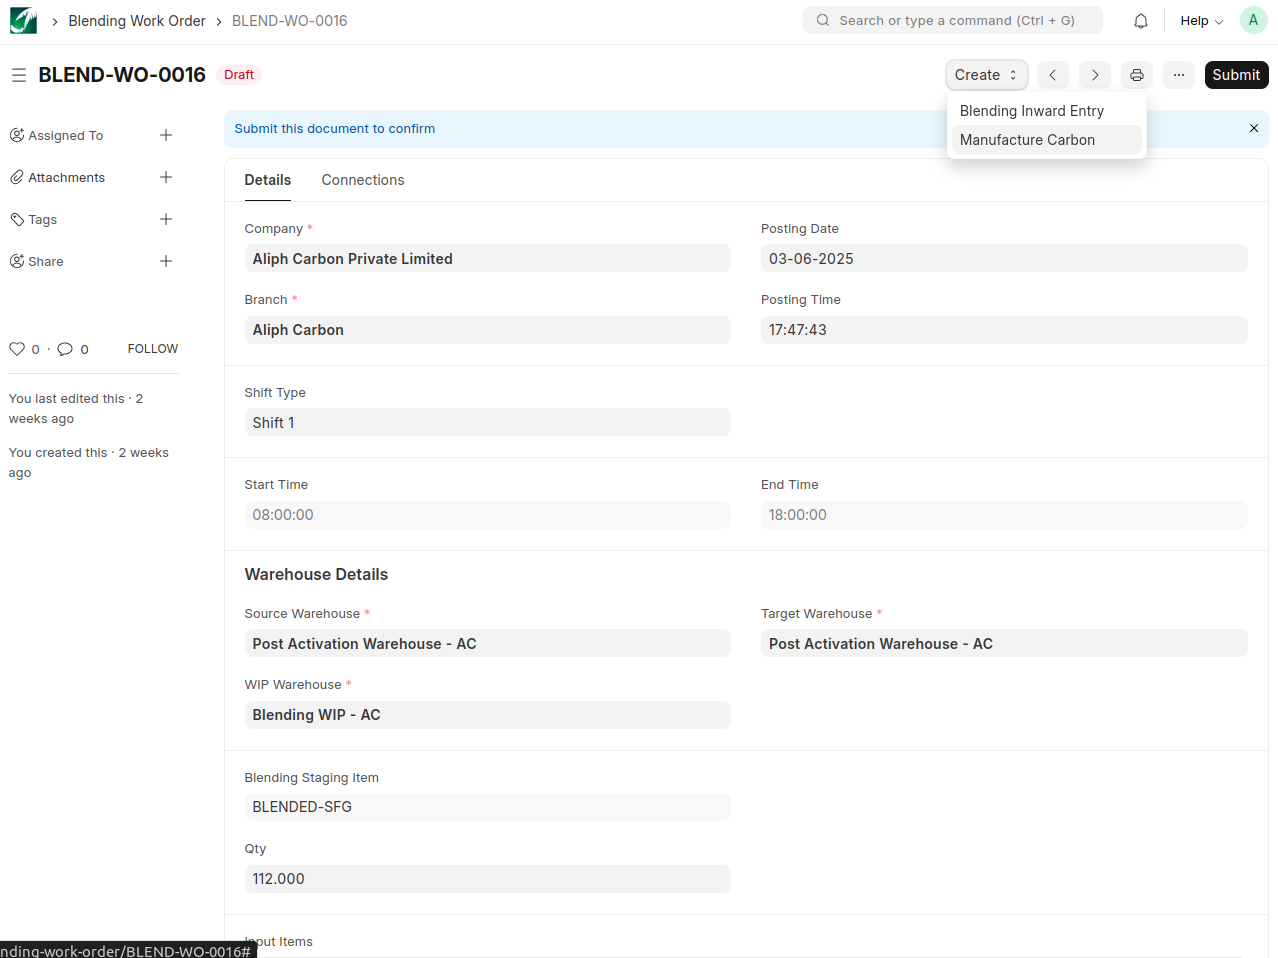The height and width of the screenshot is (958, 1278).
Task: Click the notifications bell icon
Action: [1140, 21]
